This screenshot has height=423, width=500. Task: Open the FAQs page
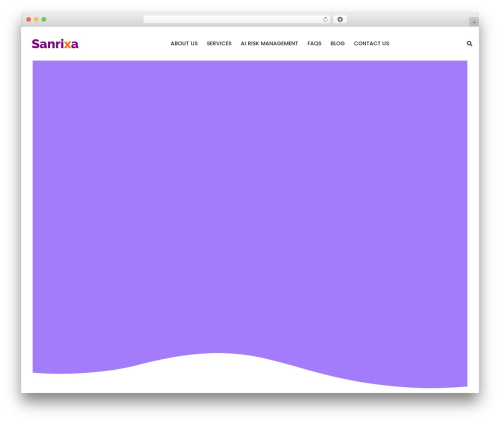pos(314,43)
